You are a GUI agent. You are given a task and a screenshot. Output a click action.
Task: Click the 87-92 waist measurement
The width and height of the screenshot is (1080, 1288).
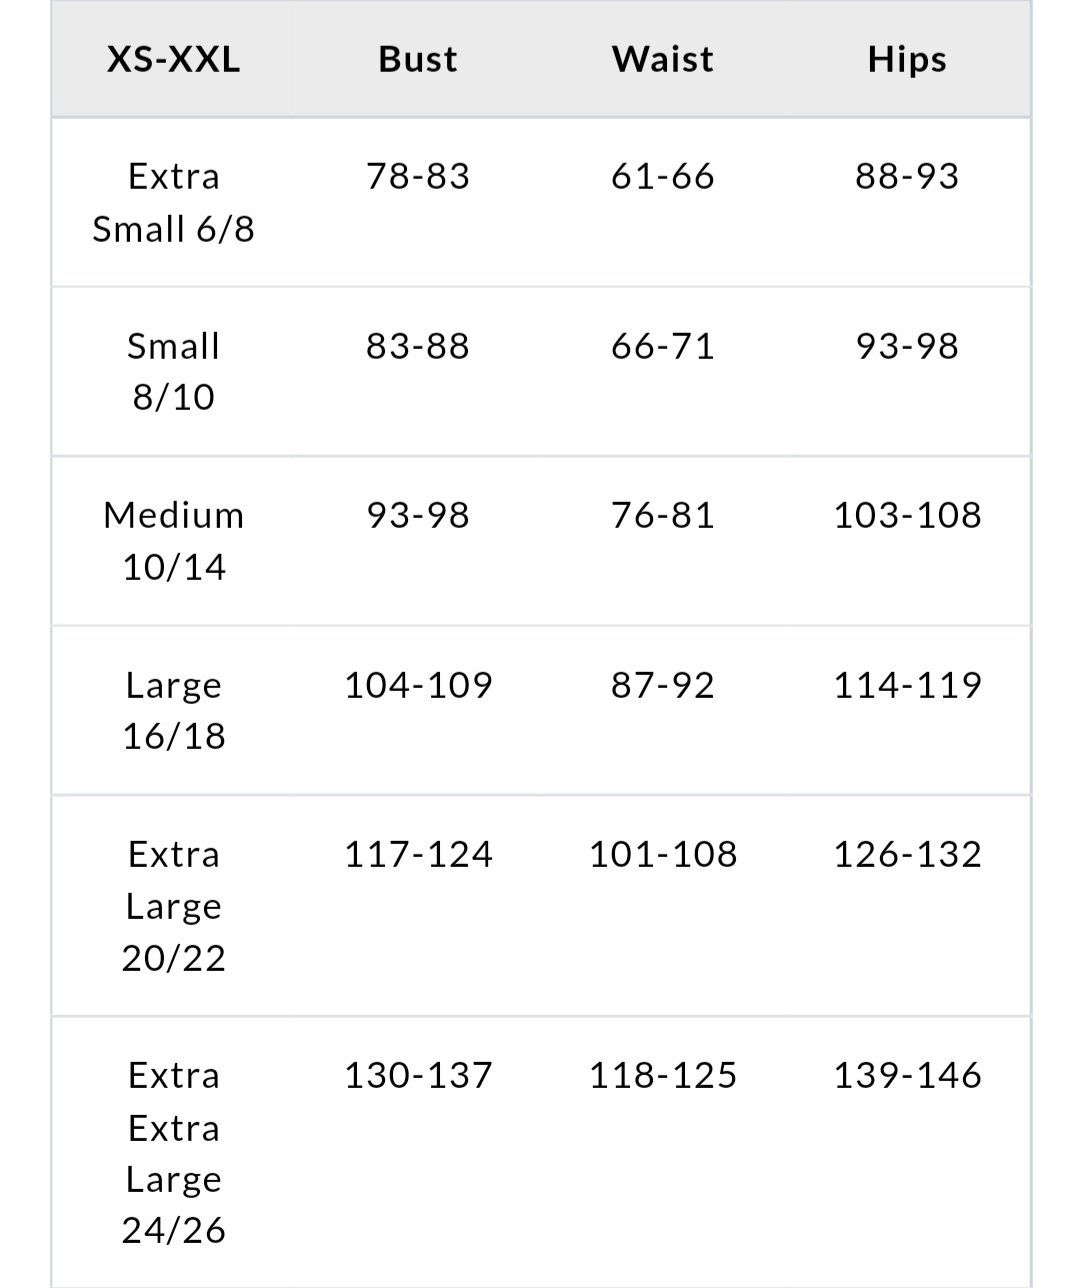click(x=663, y=685)
